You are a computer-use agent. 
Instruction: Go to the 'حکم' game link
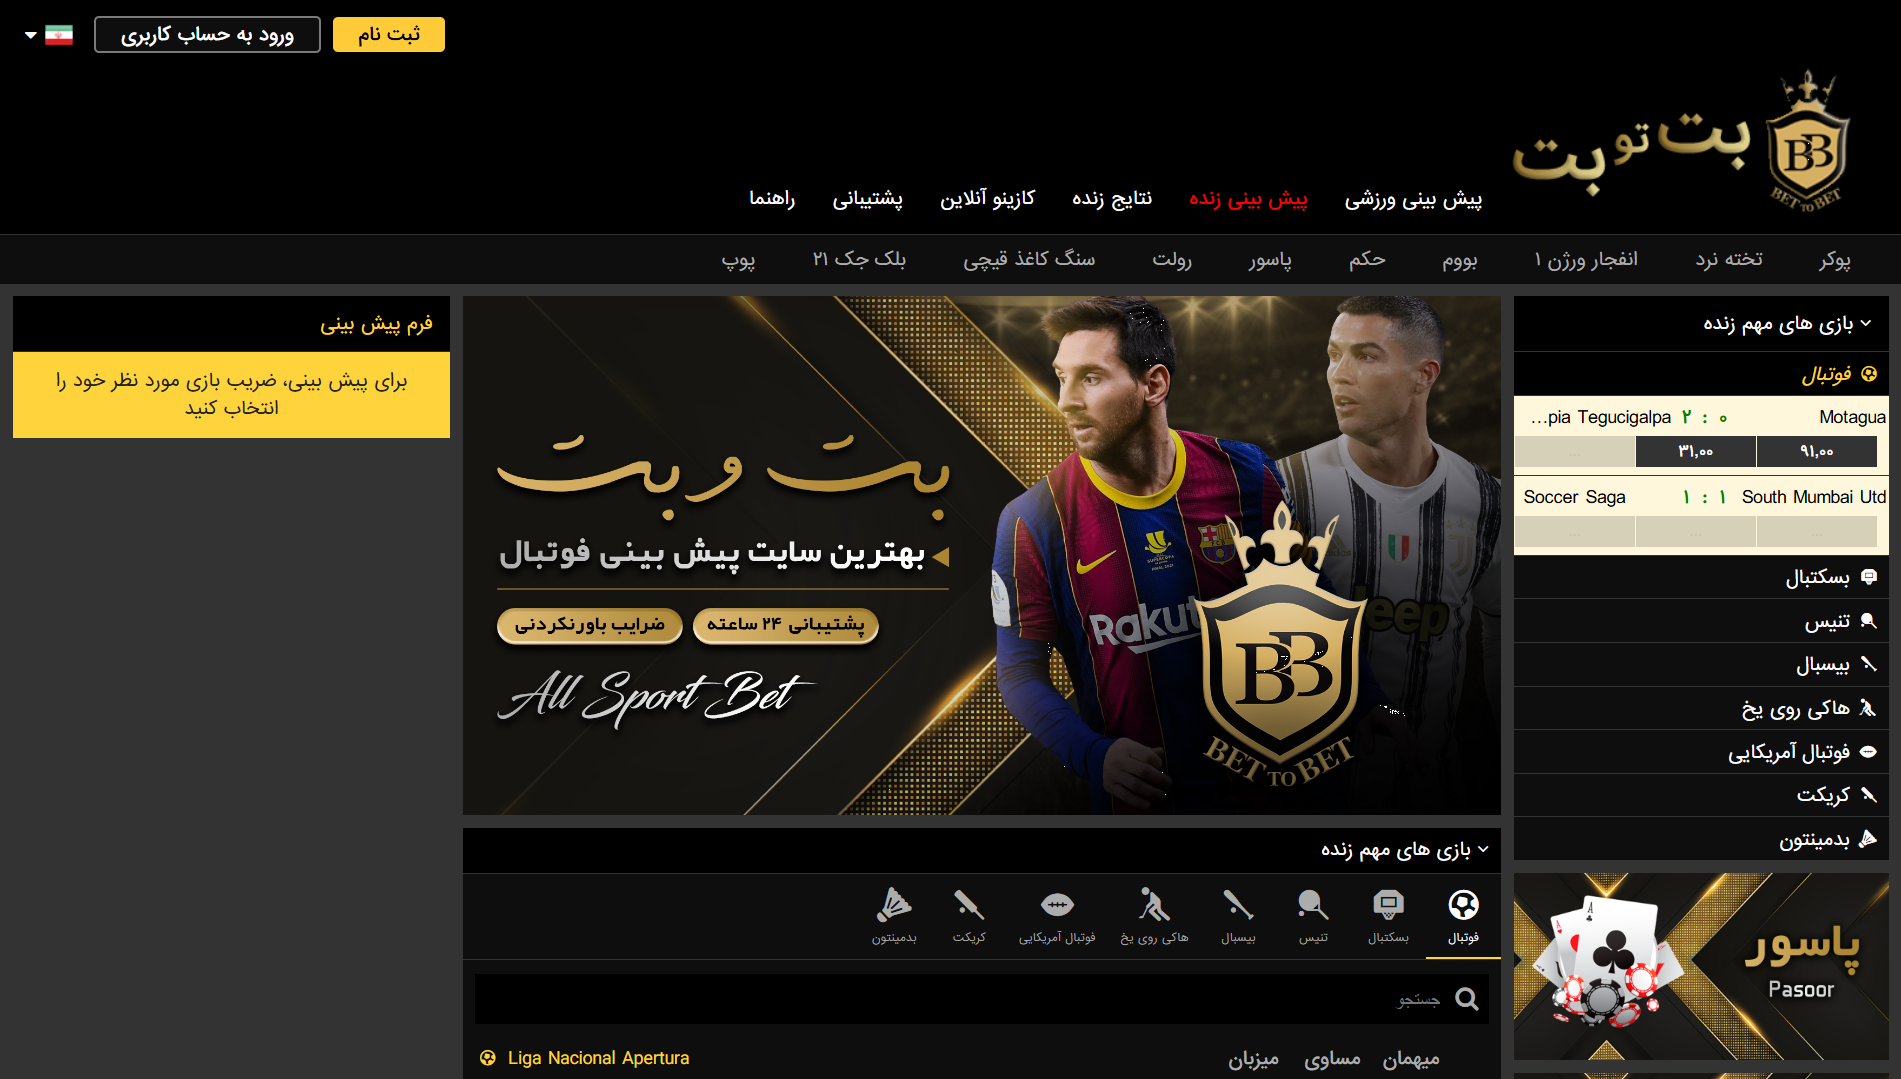[x=1367, y=260]
